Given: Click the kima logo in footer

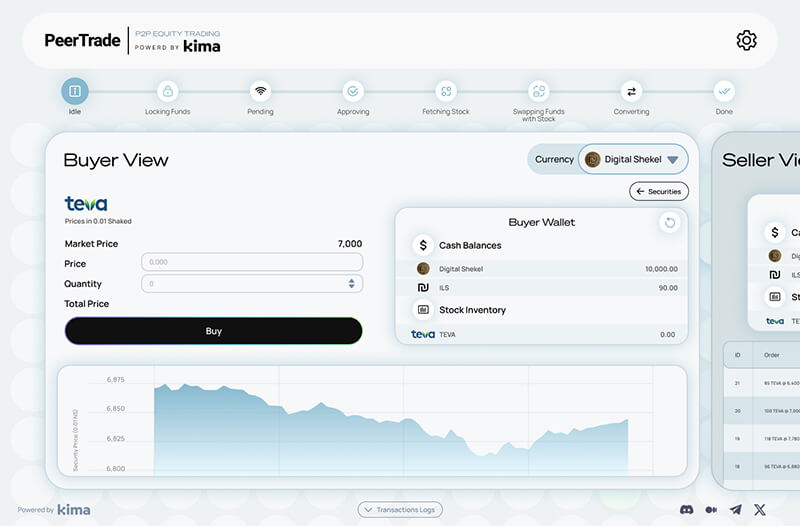Looking at the screenshot, I should point(73,510).
